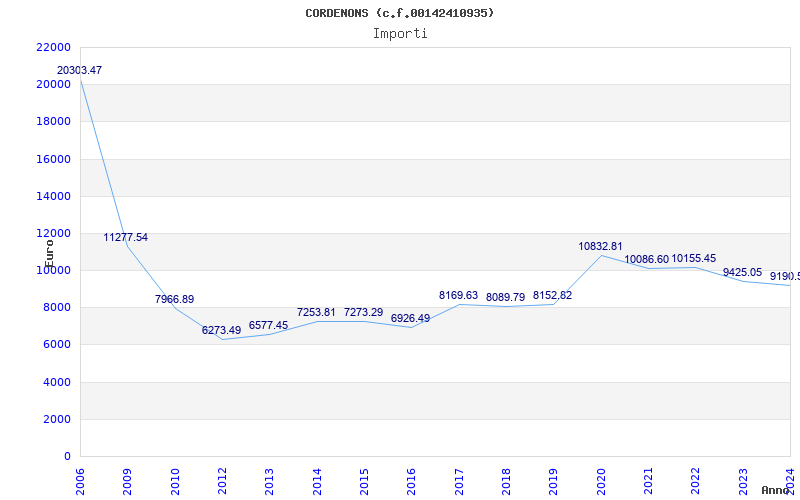This screenshot has width=800, height=500.
Task: Click the chart title CORDENONS (c.f.00142410935)
Action: (x=399, y=13)
